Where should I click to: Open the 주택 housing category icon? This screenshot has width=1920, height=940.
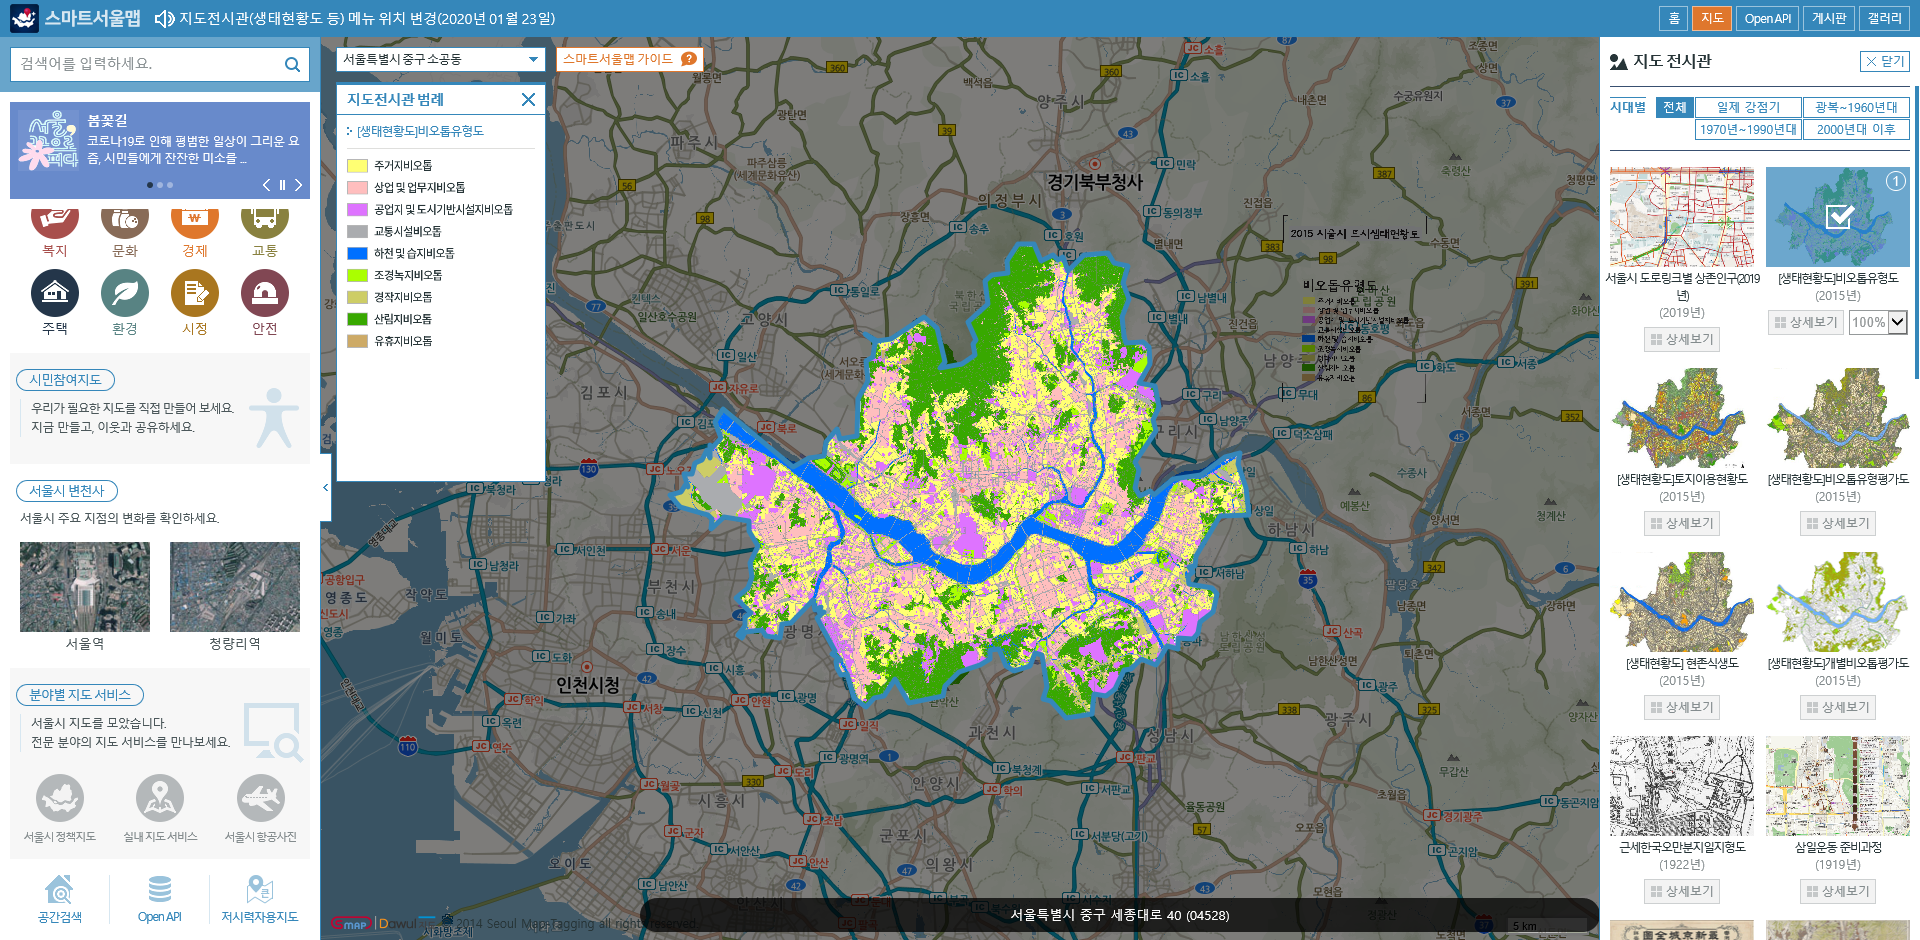[55, 293]
